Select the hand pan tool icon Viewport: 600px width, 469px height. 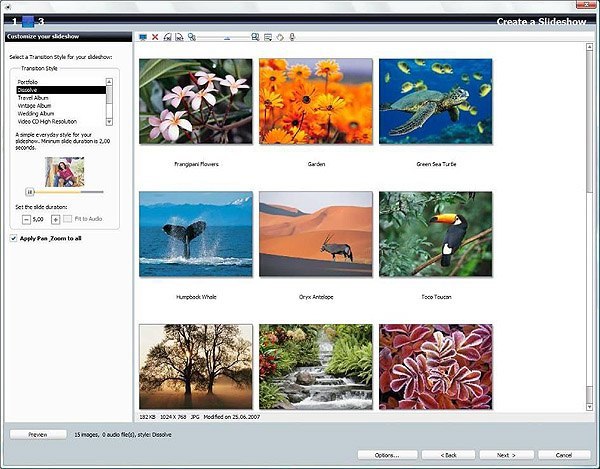pyautogui.click(x=280, y=37)
